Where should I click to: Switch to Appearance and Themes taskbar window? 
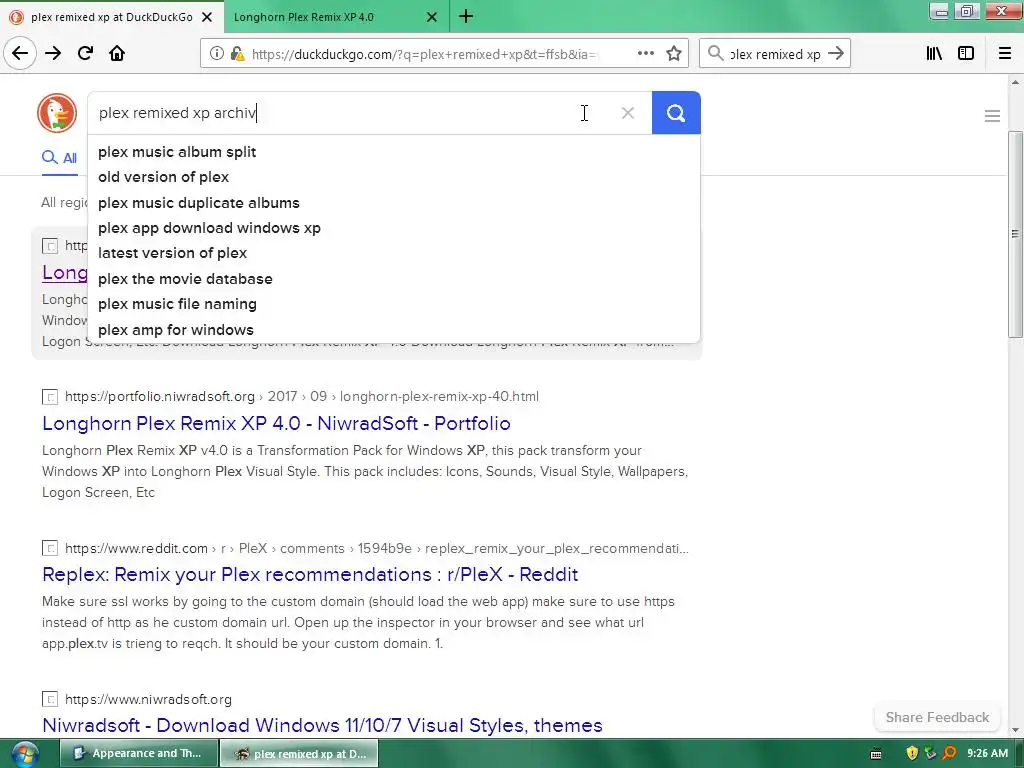click(x=139, y=754)
